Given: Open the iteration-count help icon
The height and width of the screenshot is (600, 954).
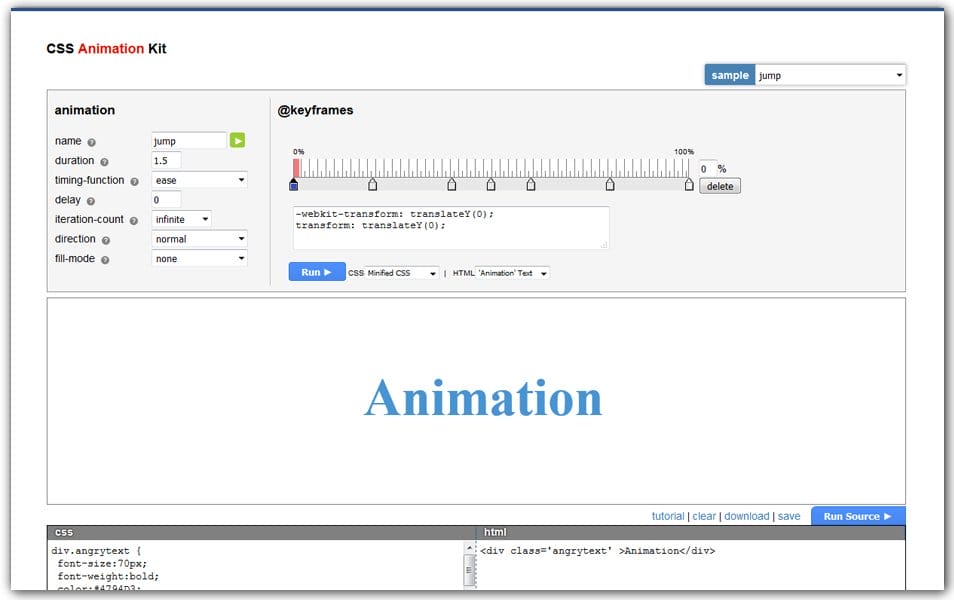Looking at the screenshot, I should (133, 220).
